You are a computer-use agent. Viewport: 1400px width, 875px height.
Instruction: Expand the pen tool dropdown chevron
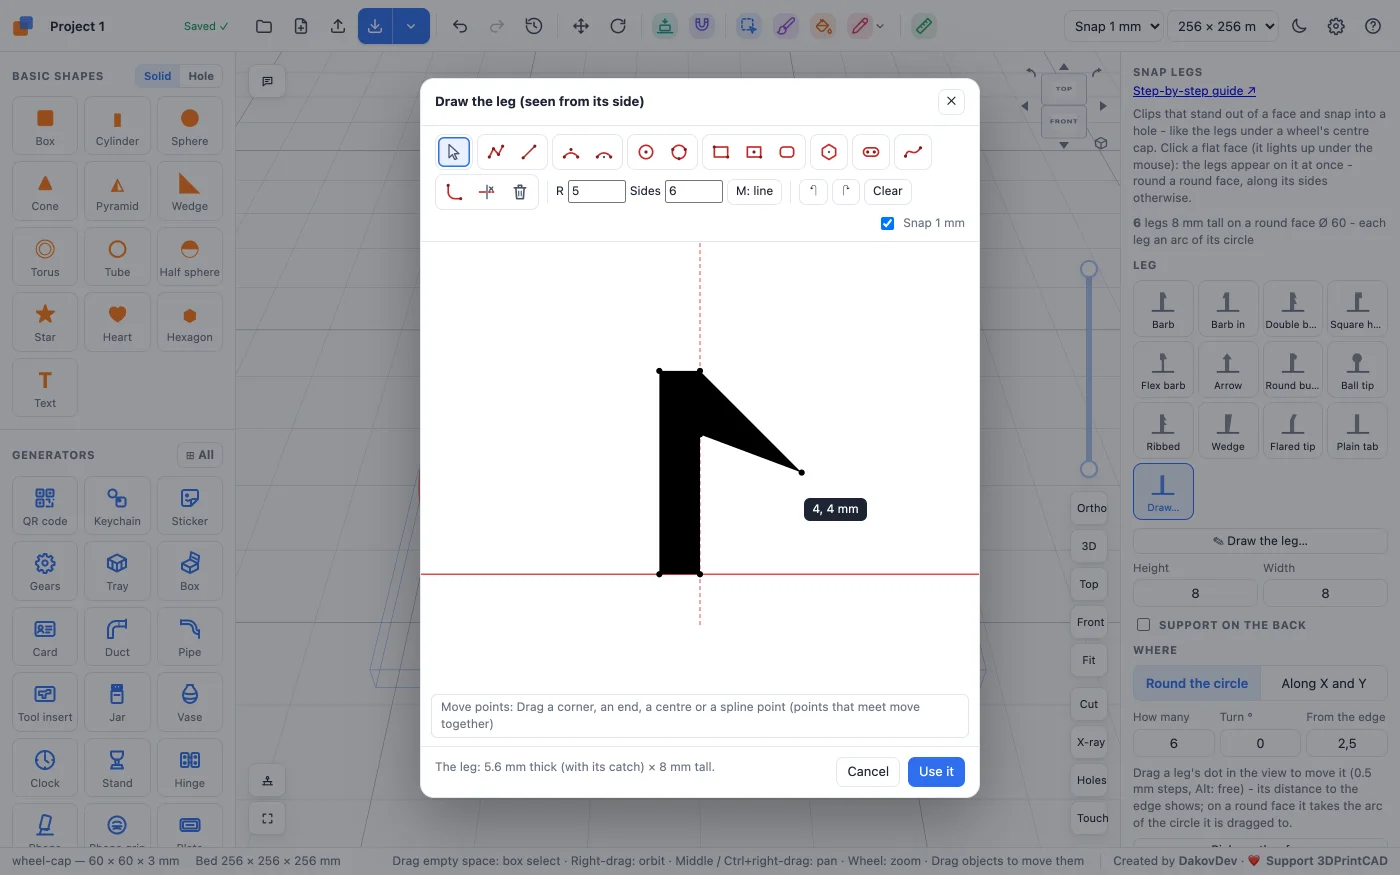coord(880,27)
